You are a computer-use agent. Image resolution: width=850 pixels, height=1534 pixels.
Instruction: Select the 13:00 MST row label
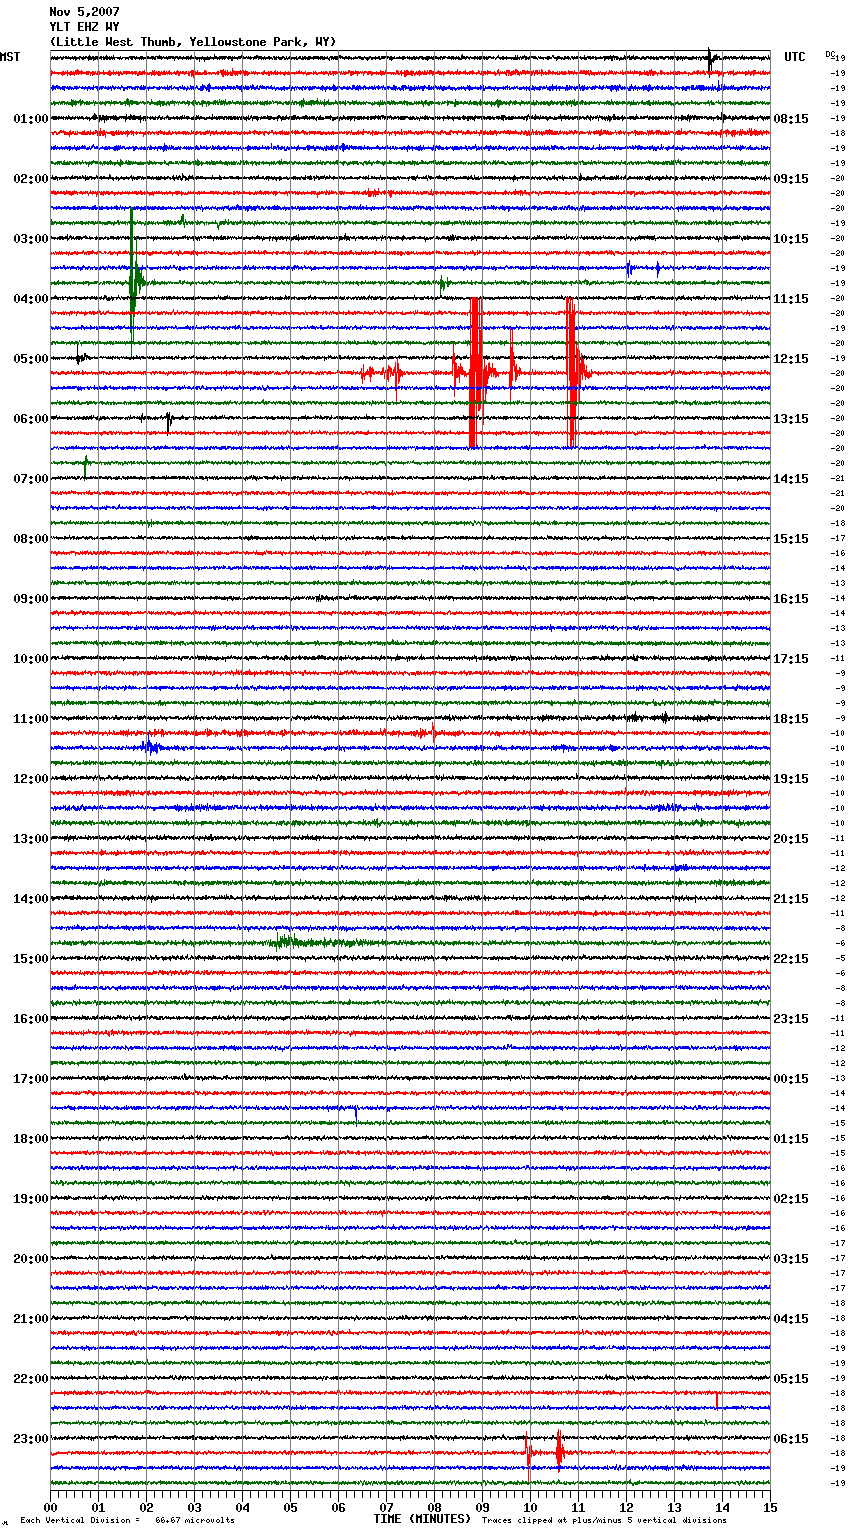tap(30, 839)
